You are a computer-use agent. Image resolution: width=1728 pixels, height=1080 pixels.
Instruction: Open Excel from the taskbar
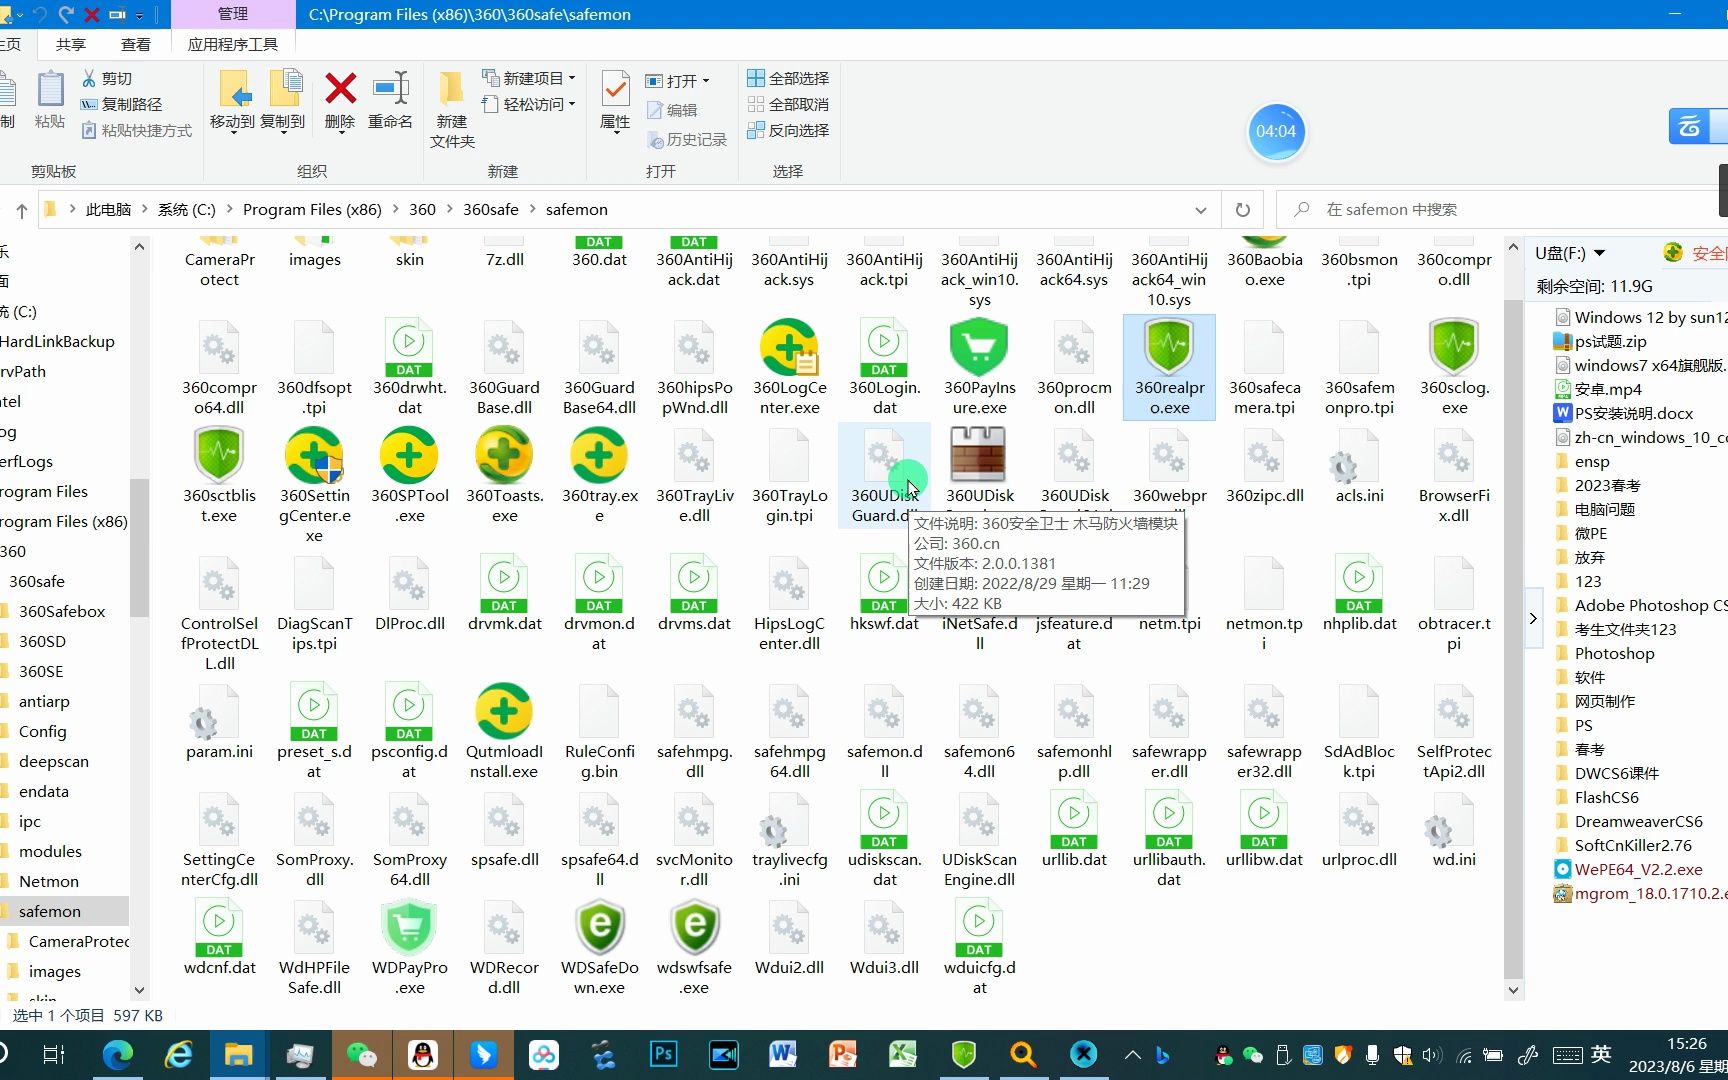(x=903, y=1055)
